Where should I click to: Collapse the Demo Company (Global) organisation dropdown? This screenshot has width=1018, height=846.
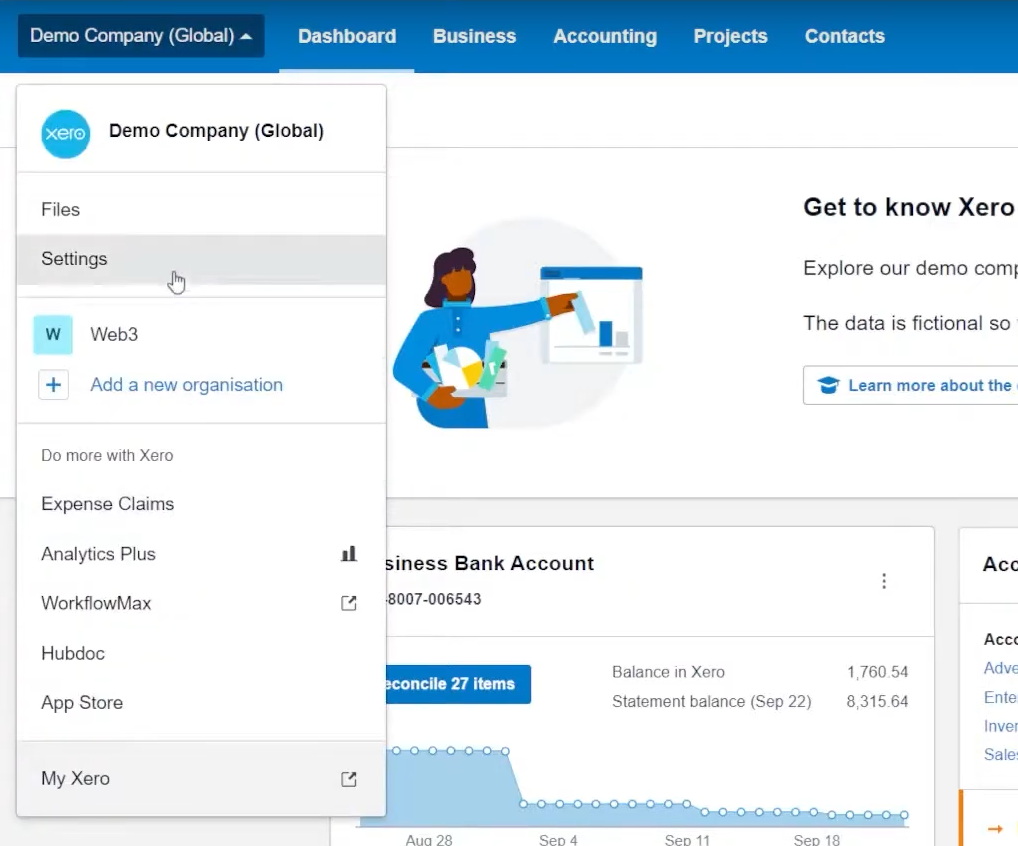coord(141,36)
